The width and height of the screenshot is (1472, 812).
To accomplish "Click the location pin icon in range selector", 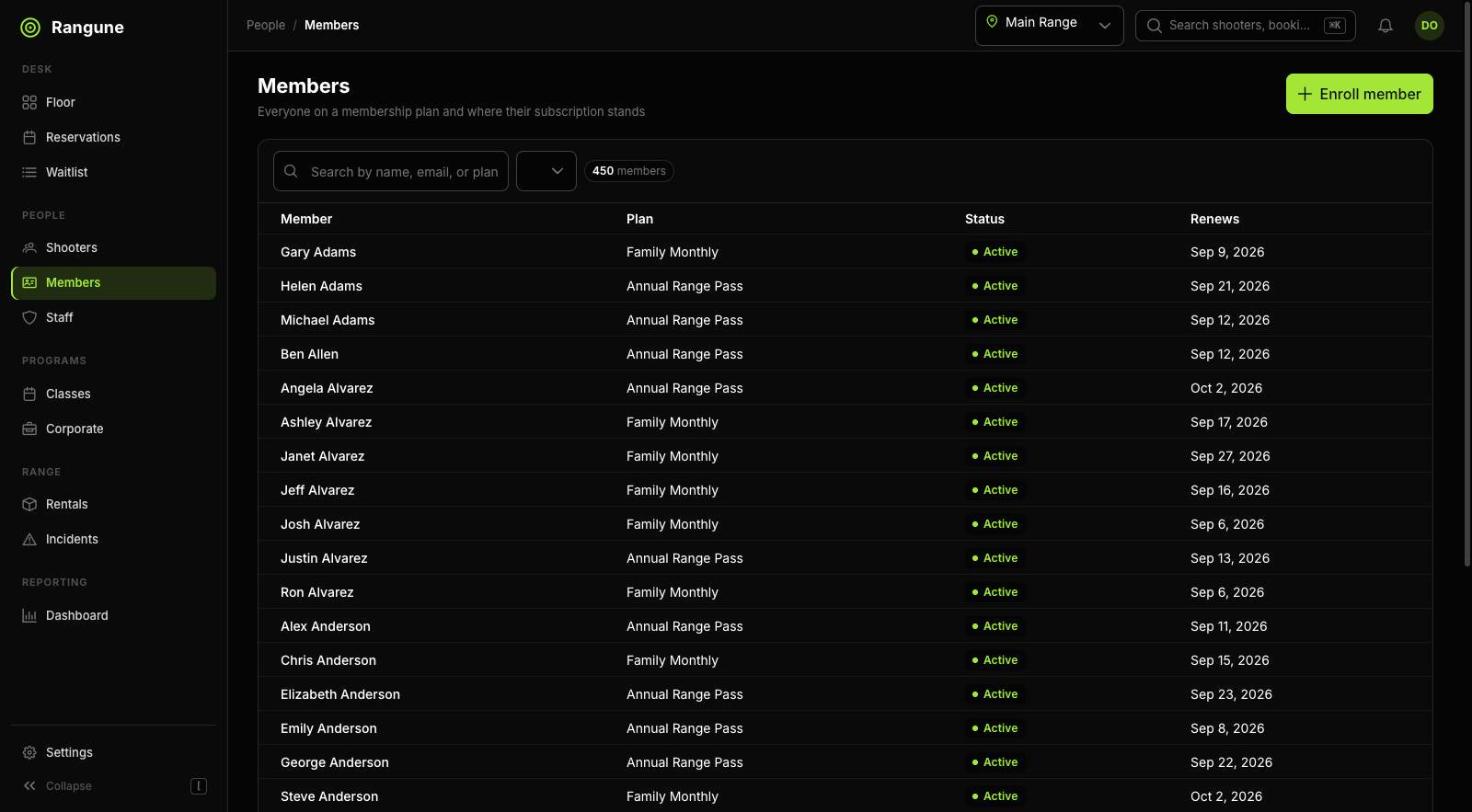I will [992, 22].
